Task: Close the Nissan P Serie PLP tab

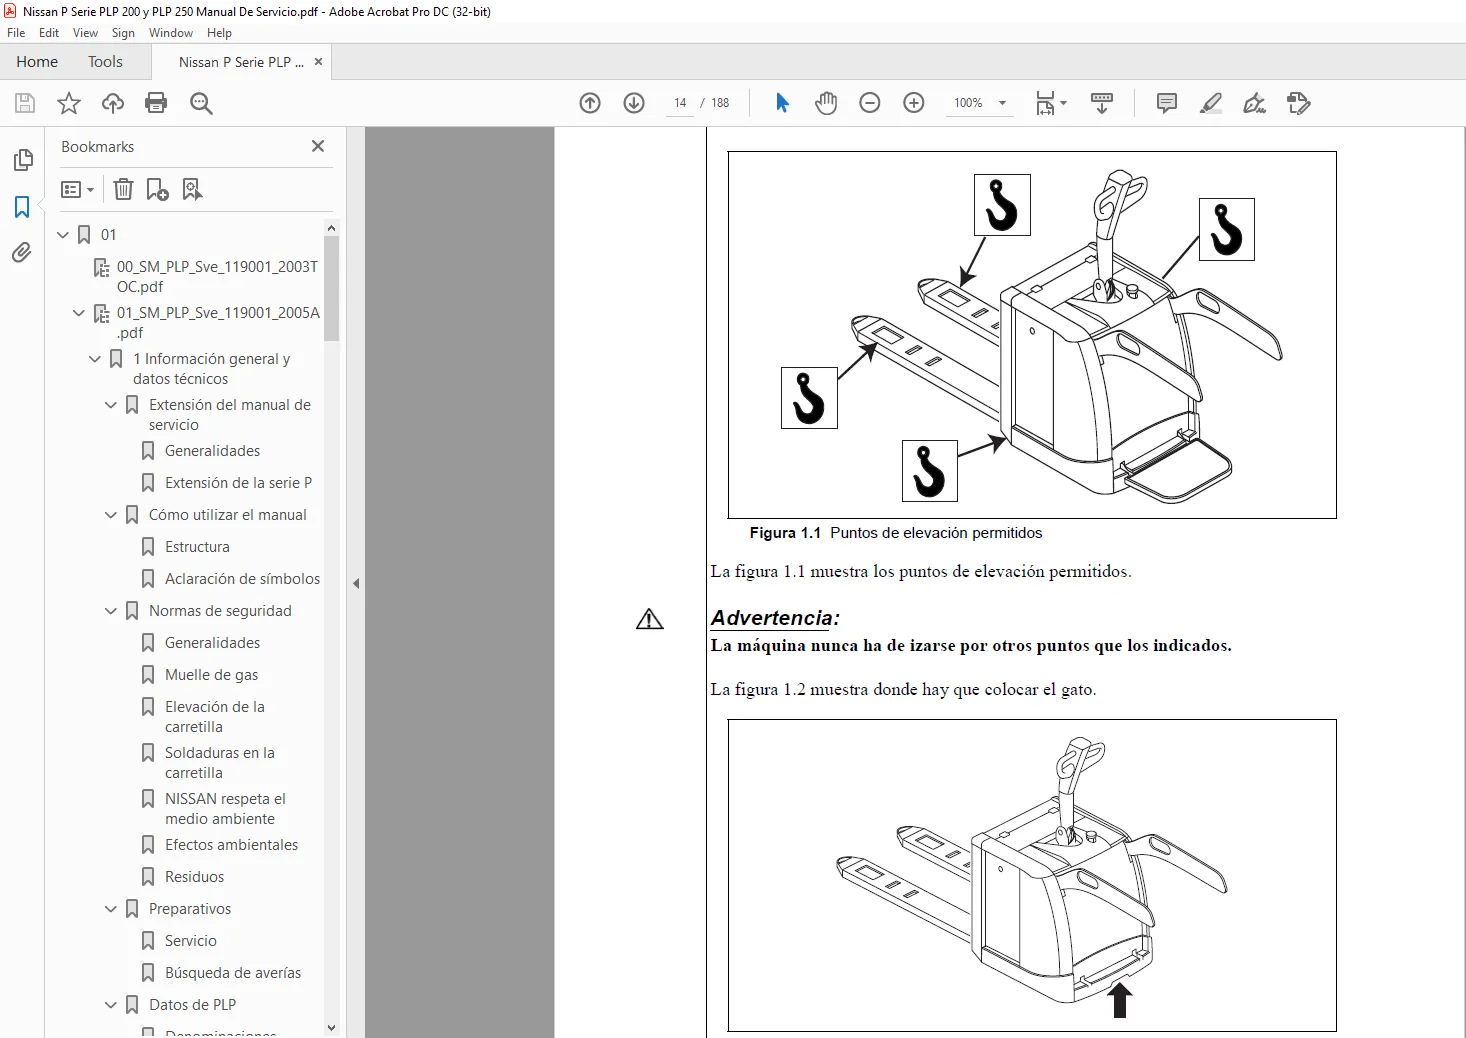Action: tap(318, 62)
